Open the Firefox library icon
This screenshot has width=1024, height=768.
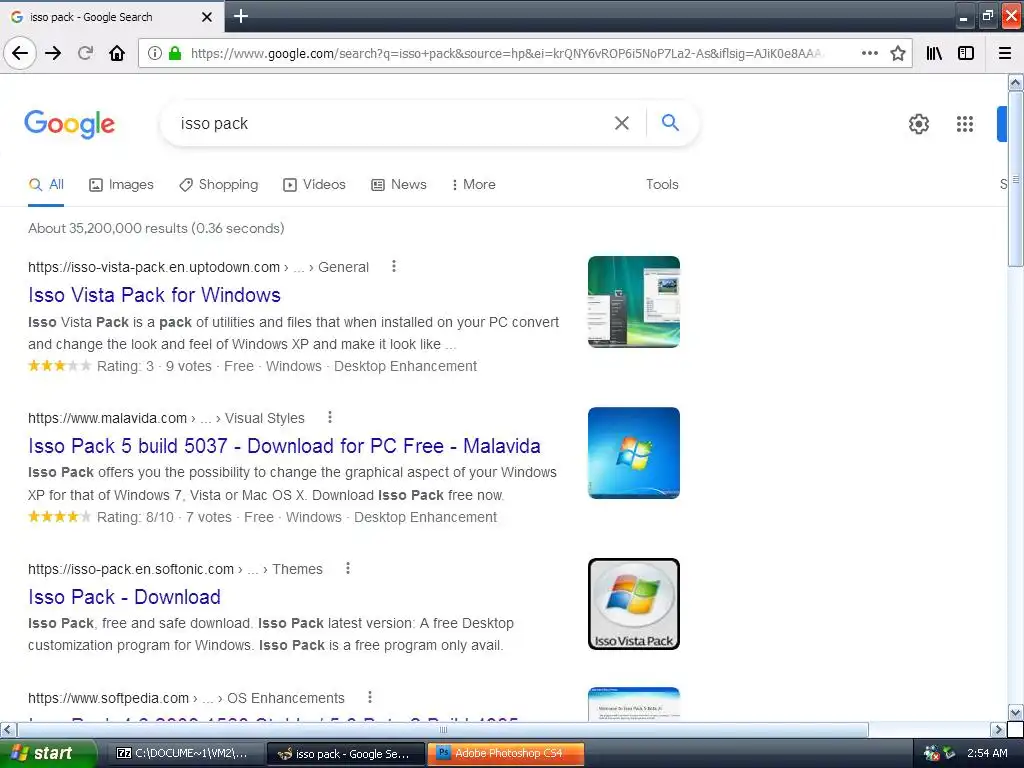(x=934, y=53)
